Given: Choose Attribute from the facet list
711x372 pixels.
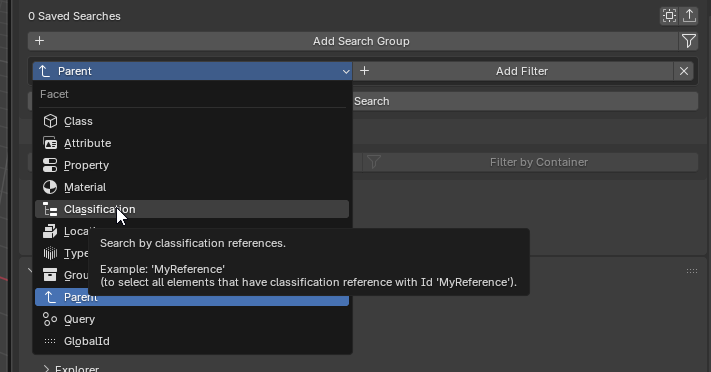Looking at the screenshot, I should [192, 143].
